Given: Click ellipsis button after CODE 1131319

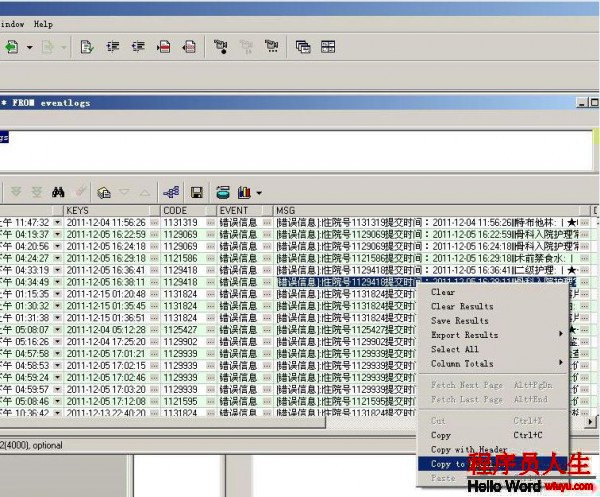Looking at the screenshot, I should pyautogui.click(x=211, y=222).
